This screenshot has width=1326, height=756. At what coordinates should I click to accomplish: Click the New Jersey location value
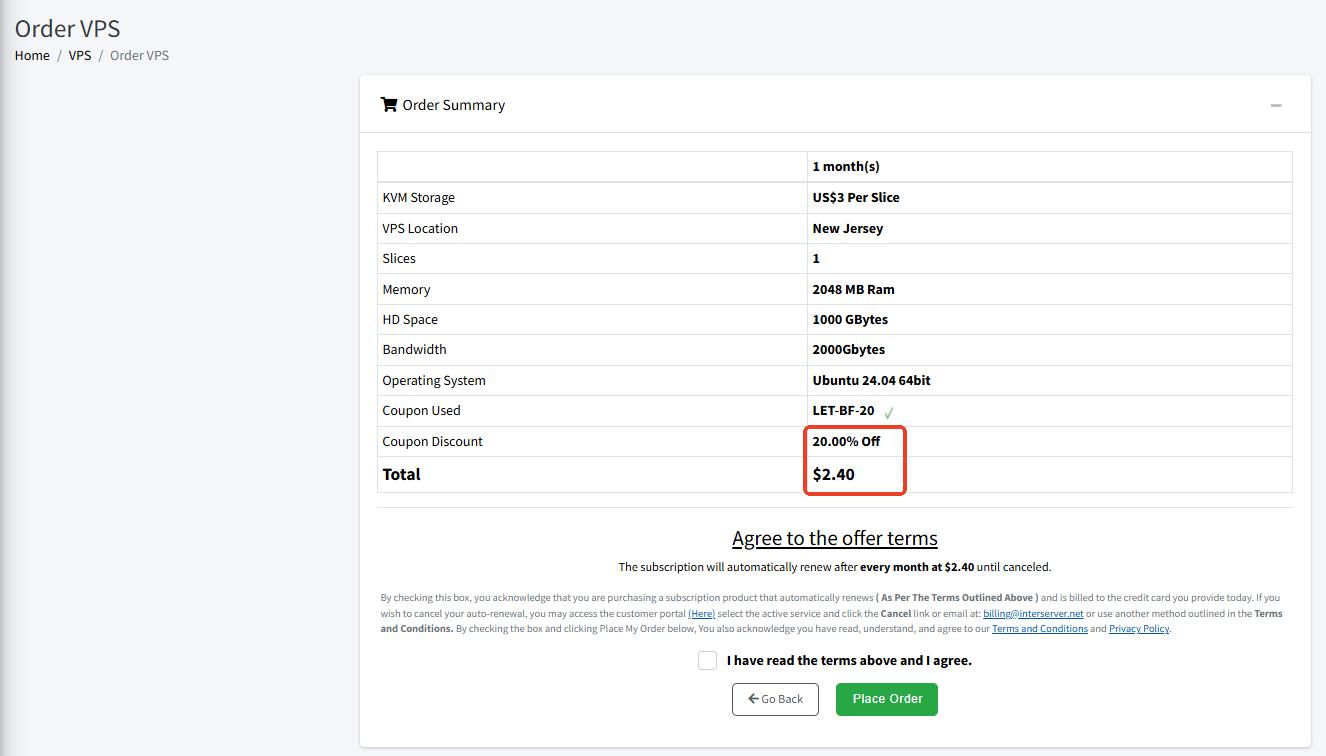pyautogui.click(x=847, y=228)
